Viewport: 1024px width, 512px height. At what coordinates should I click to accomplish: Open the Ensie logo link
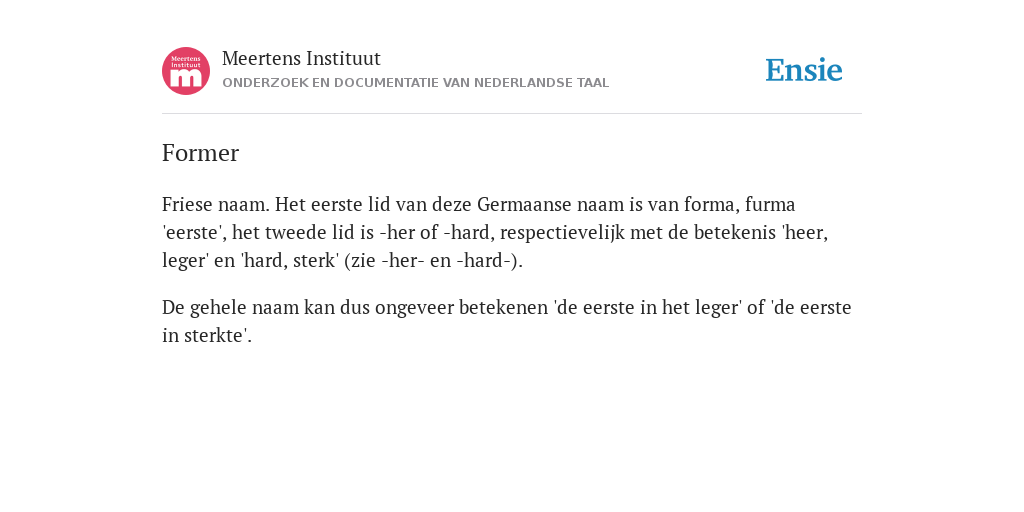coord(804,71)
